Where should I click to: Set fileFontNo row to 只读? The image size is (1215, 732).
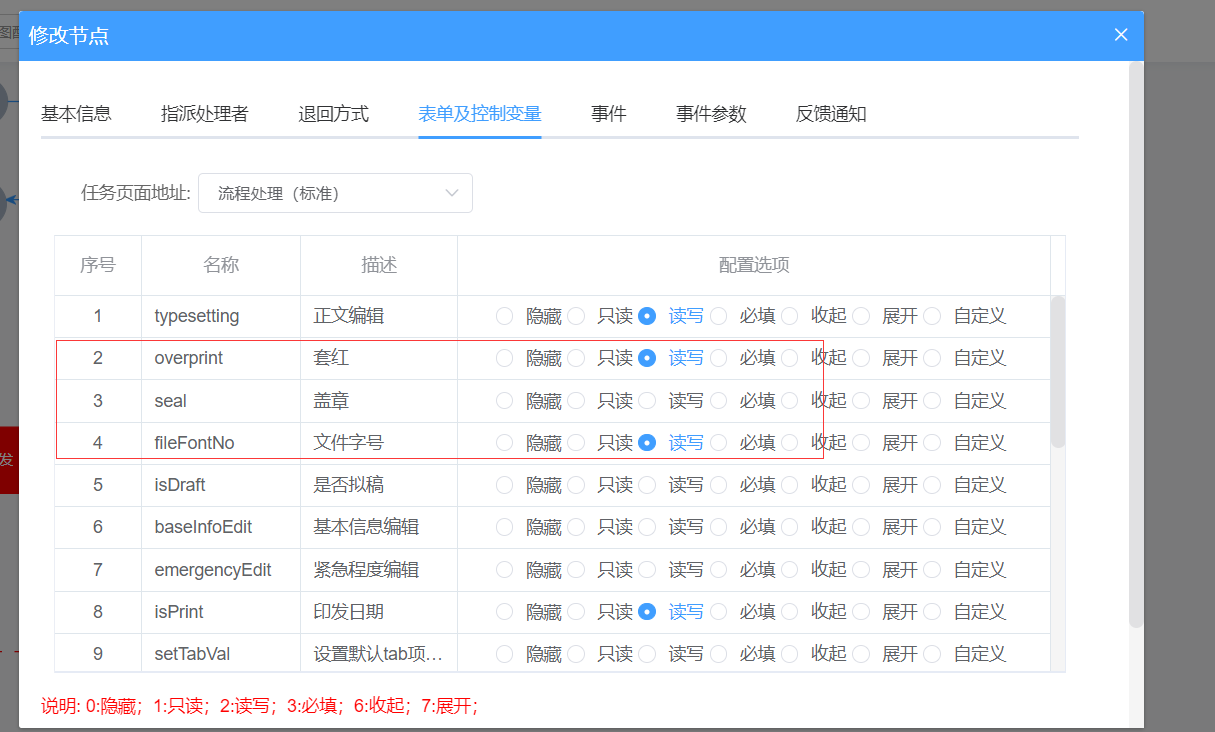(x=576, y=442)
